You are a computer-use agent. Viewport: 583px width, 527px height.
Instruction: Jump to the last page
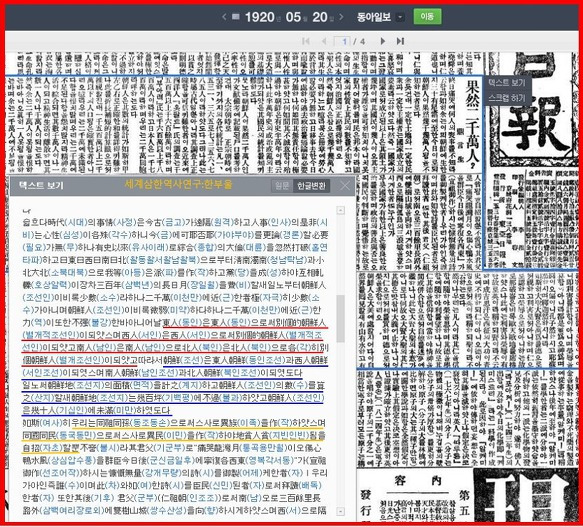pos(400,41)
